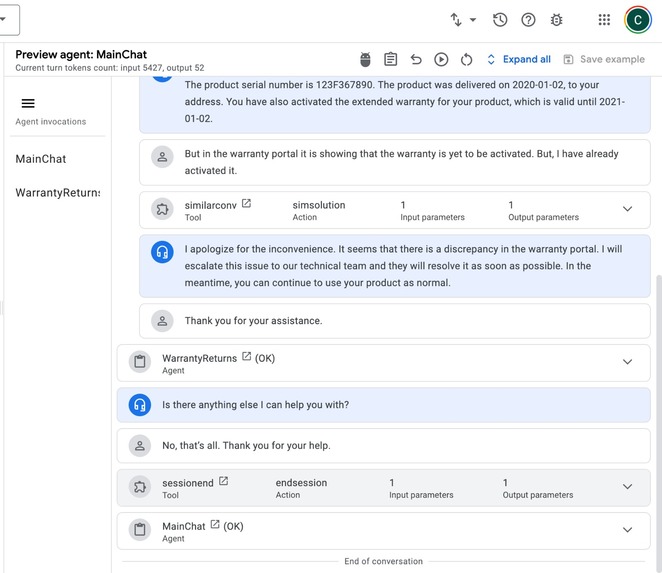Select WarrantyReturns in agent invocations list
This screenshot has width=662, height=573.
point(58,193)
